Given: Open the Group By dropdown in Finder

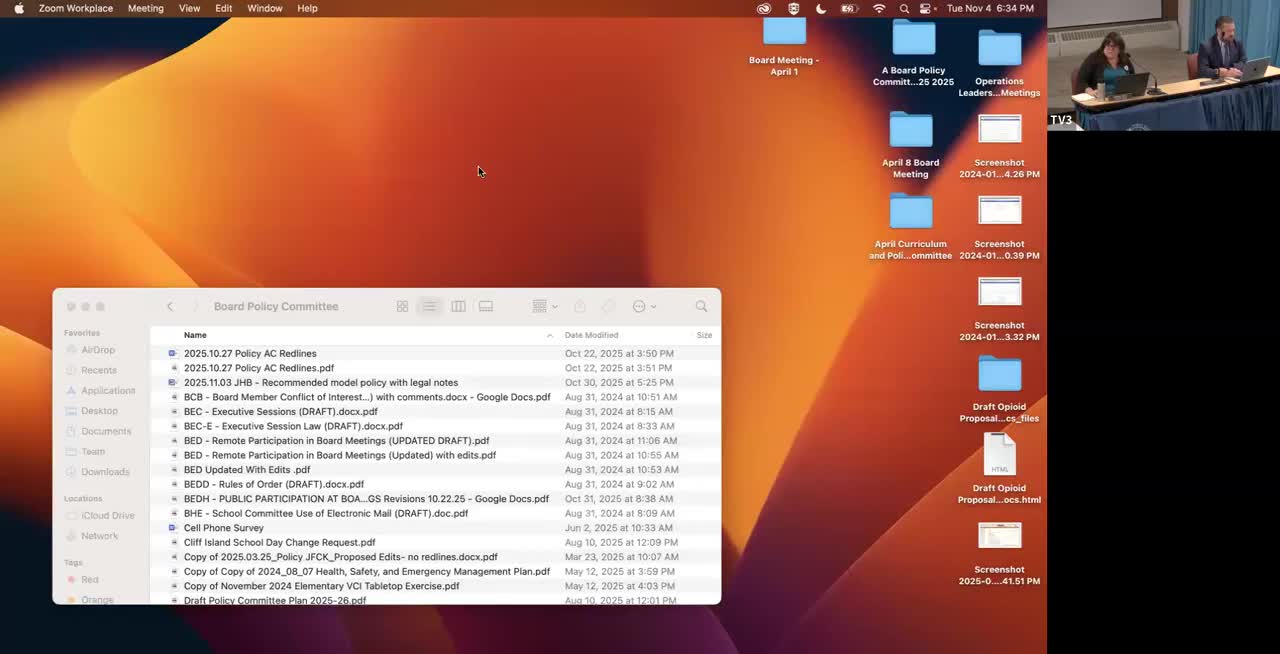Looking at the screenshot, I should pos(544,306).
